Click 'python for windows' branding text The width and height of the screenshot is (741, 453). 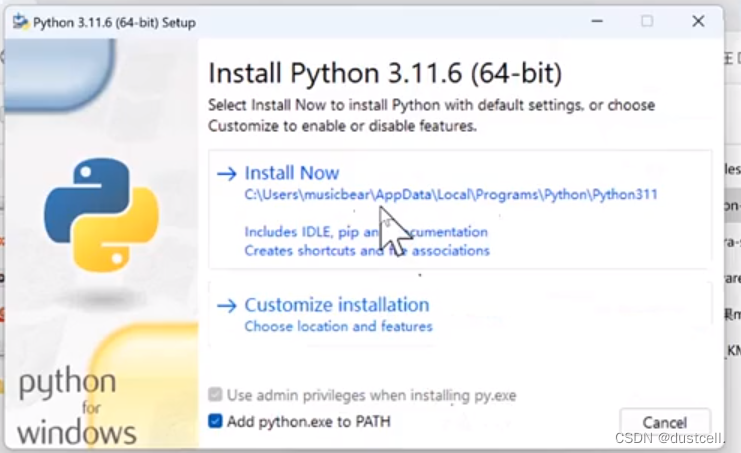[77, 407]
